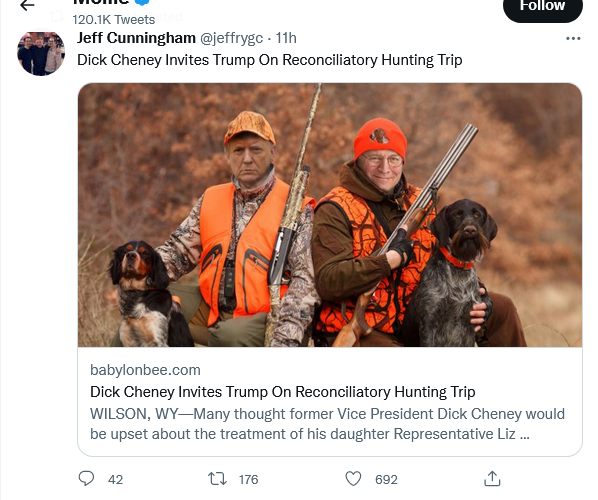Open the 11h timestamp permalink
The height and width of the screenshot is (500, 598).
[286, 38]
